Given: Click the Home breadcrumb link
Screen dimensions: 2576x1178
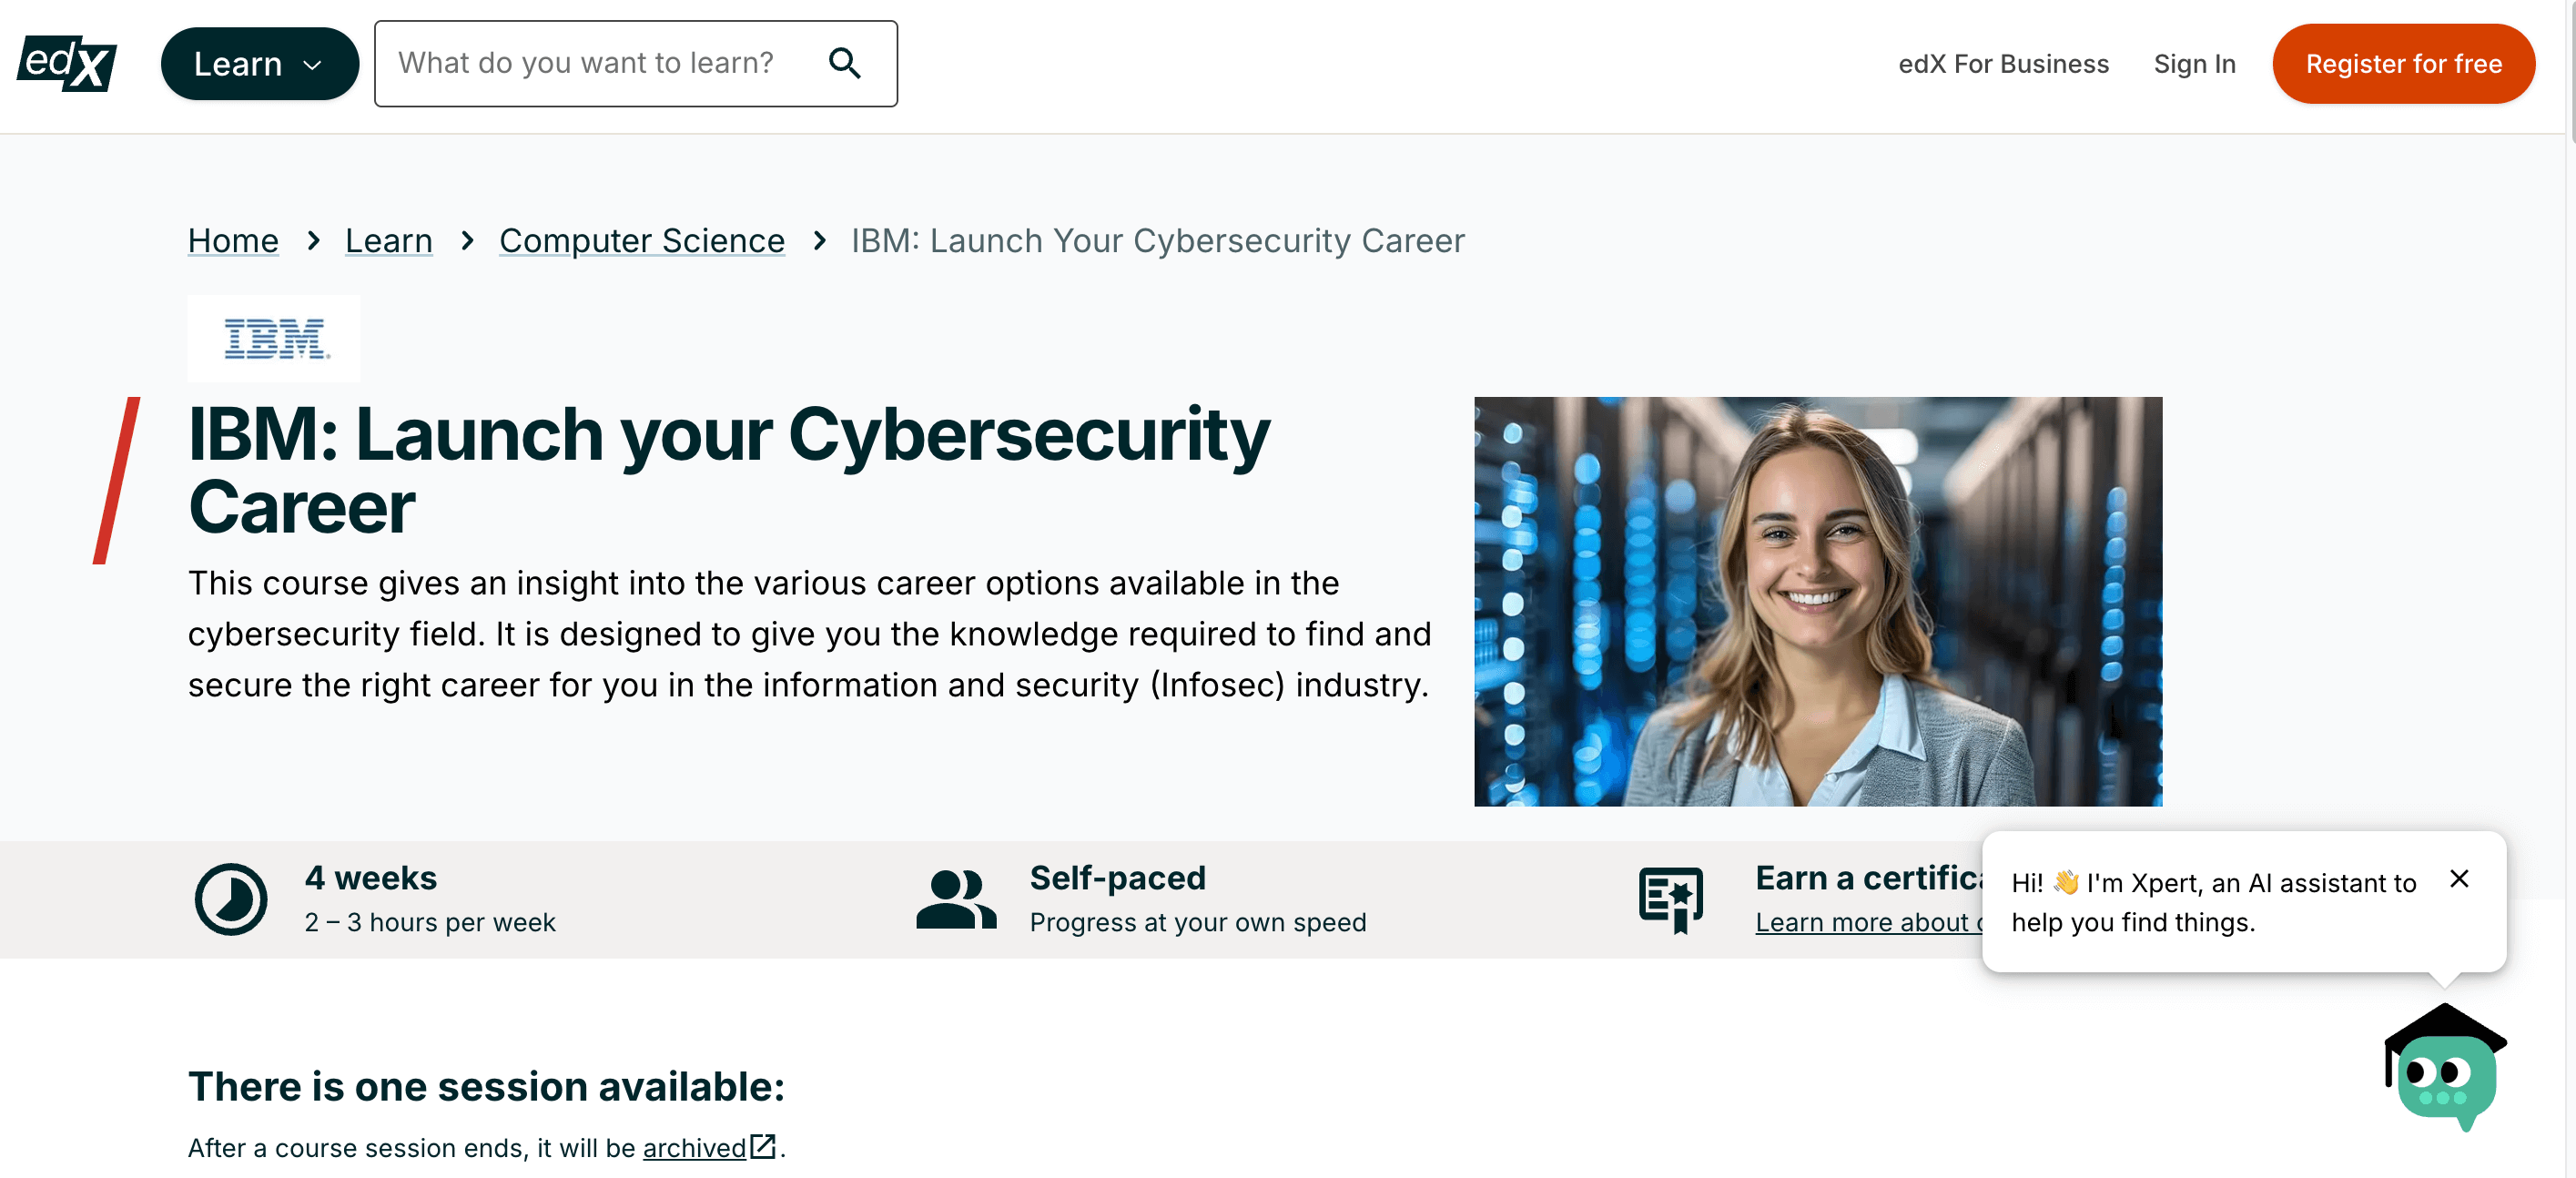Looking at the screenshot, I should (233, 241).
